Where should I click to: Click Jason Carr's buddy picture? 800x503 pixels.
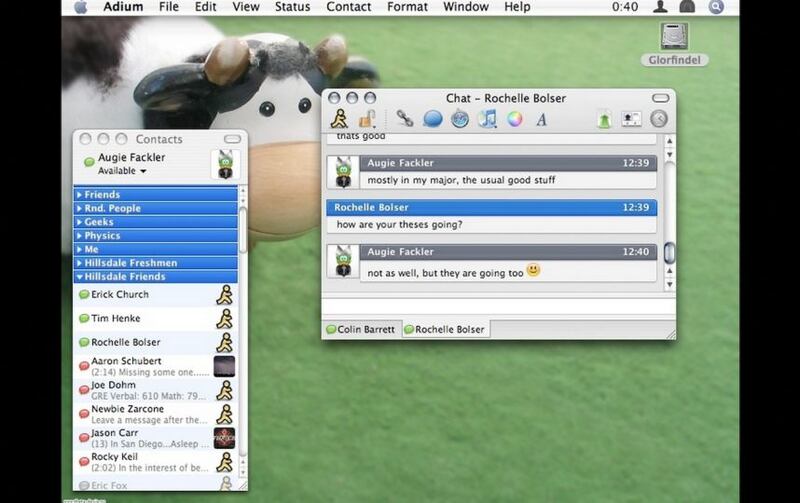[x=224, y=438]
